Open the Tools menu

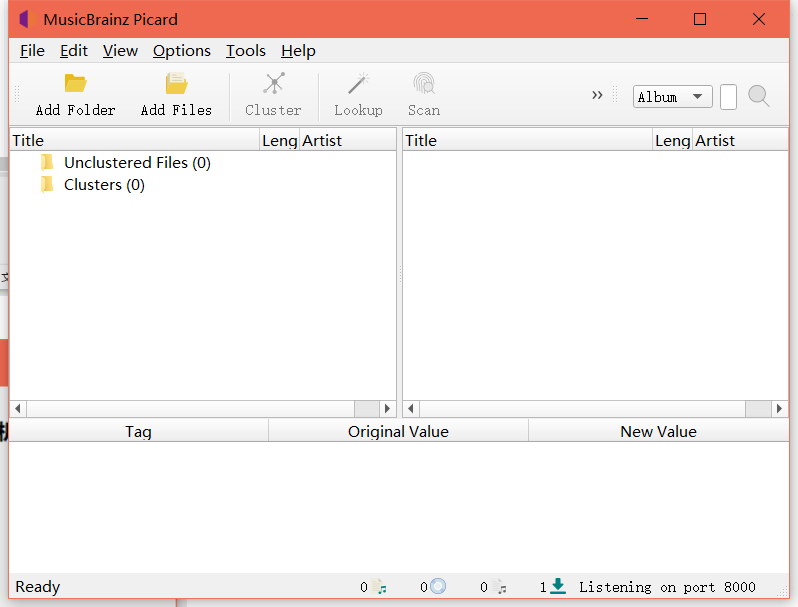[246, 51]
